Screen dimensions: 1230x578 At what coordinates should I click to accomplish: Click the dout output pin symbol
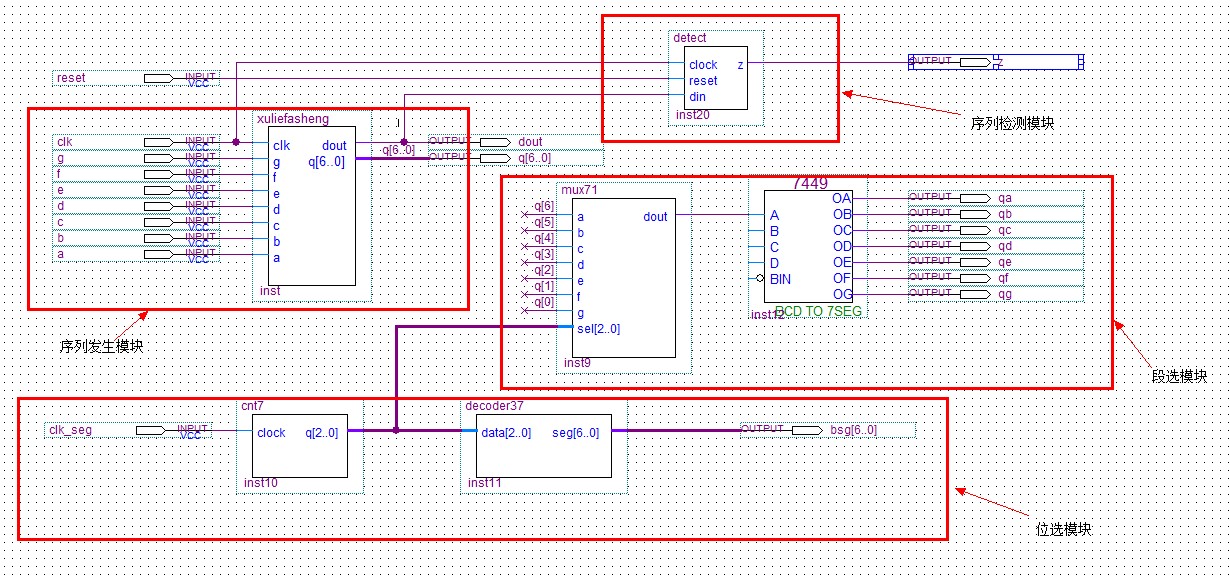pyautogui.click(x=494, y=142)
